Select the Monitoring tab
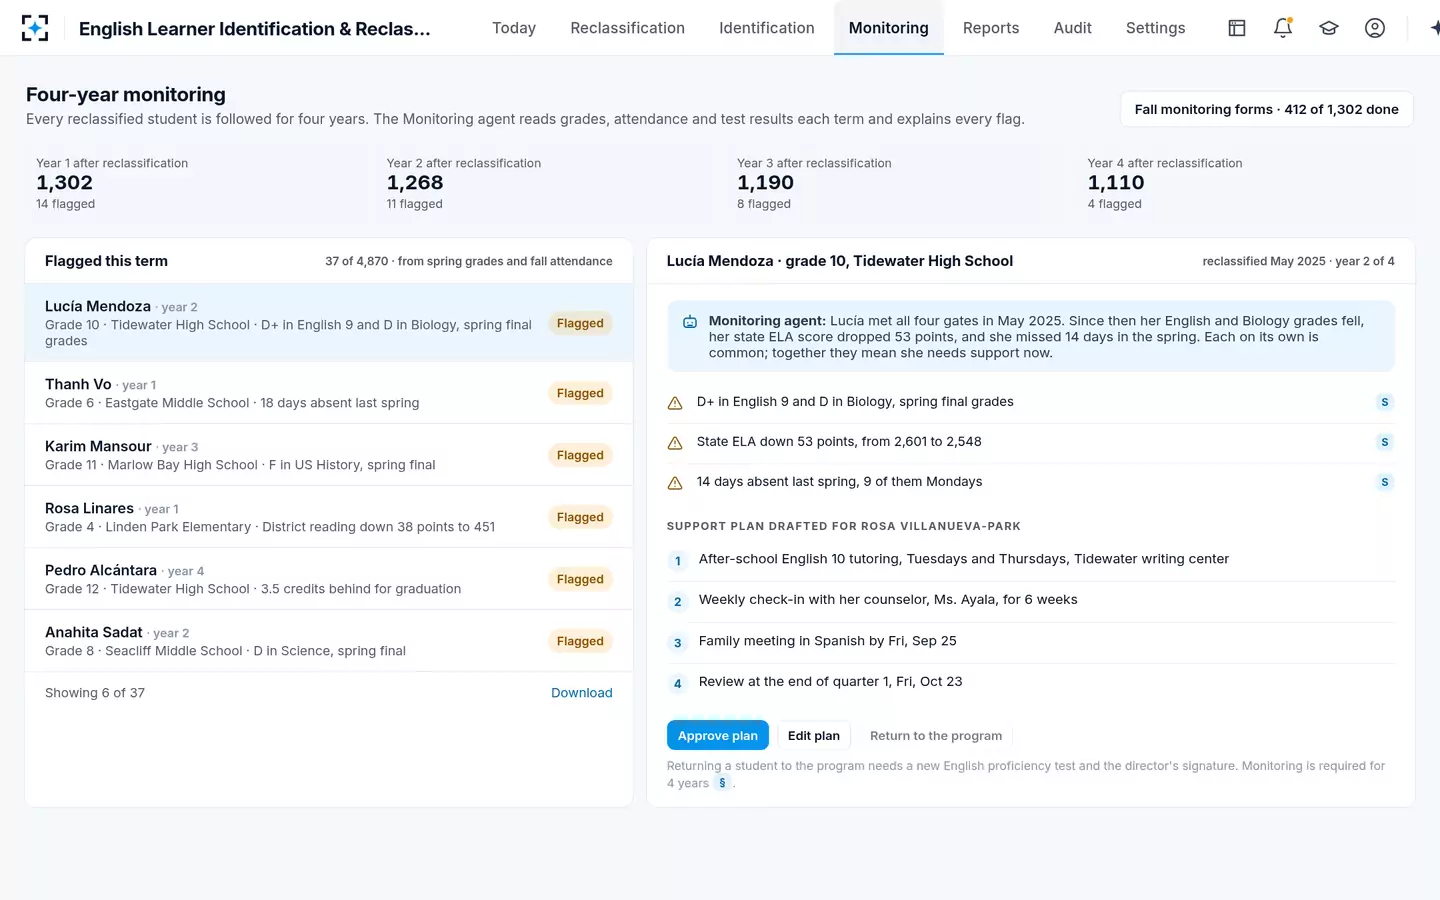The width and height of the screenshot is (1440, 900). pyautogui.click(x=889, y=28)
